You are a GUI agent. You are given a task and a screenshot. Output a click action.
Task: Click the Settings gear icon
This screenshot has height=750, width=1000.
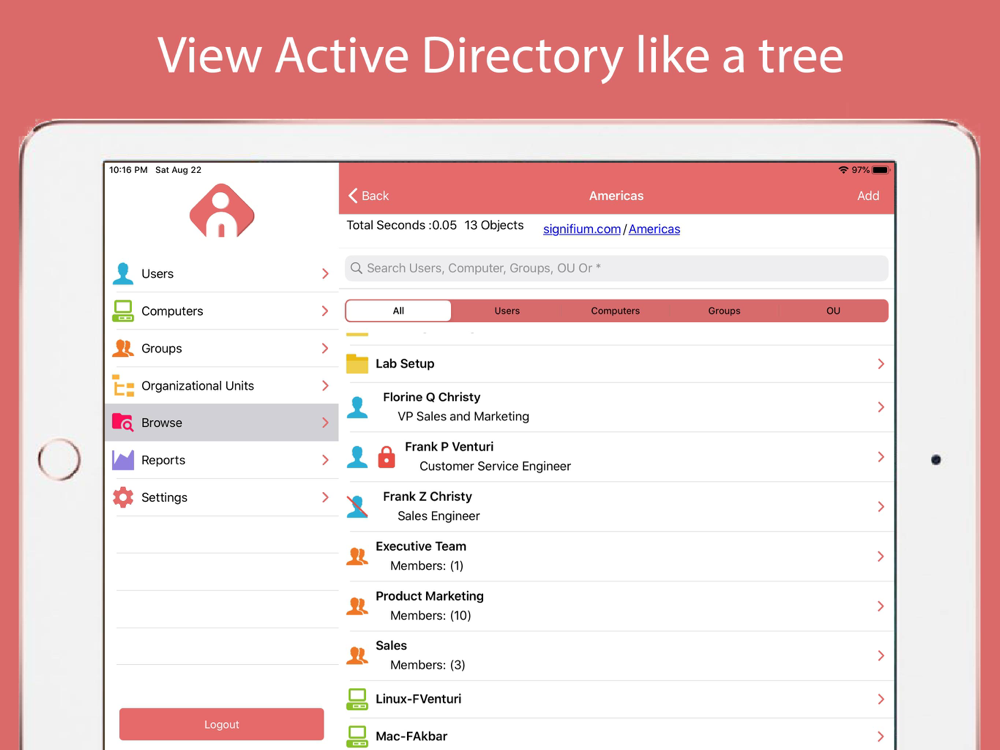123,497
